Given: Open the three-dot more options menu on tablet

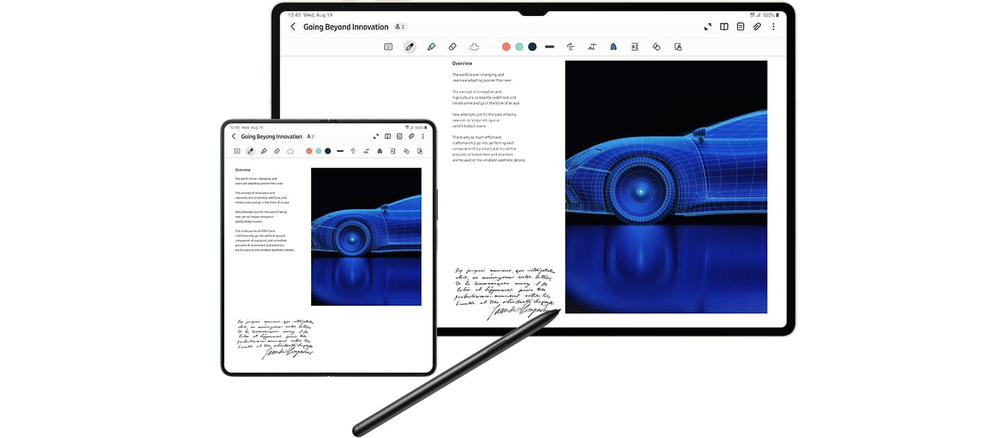Looking at the screenshot, I should point(774,27).
